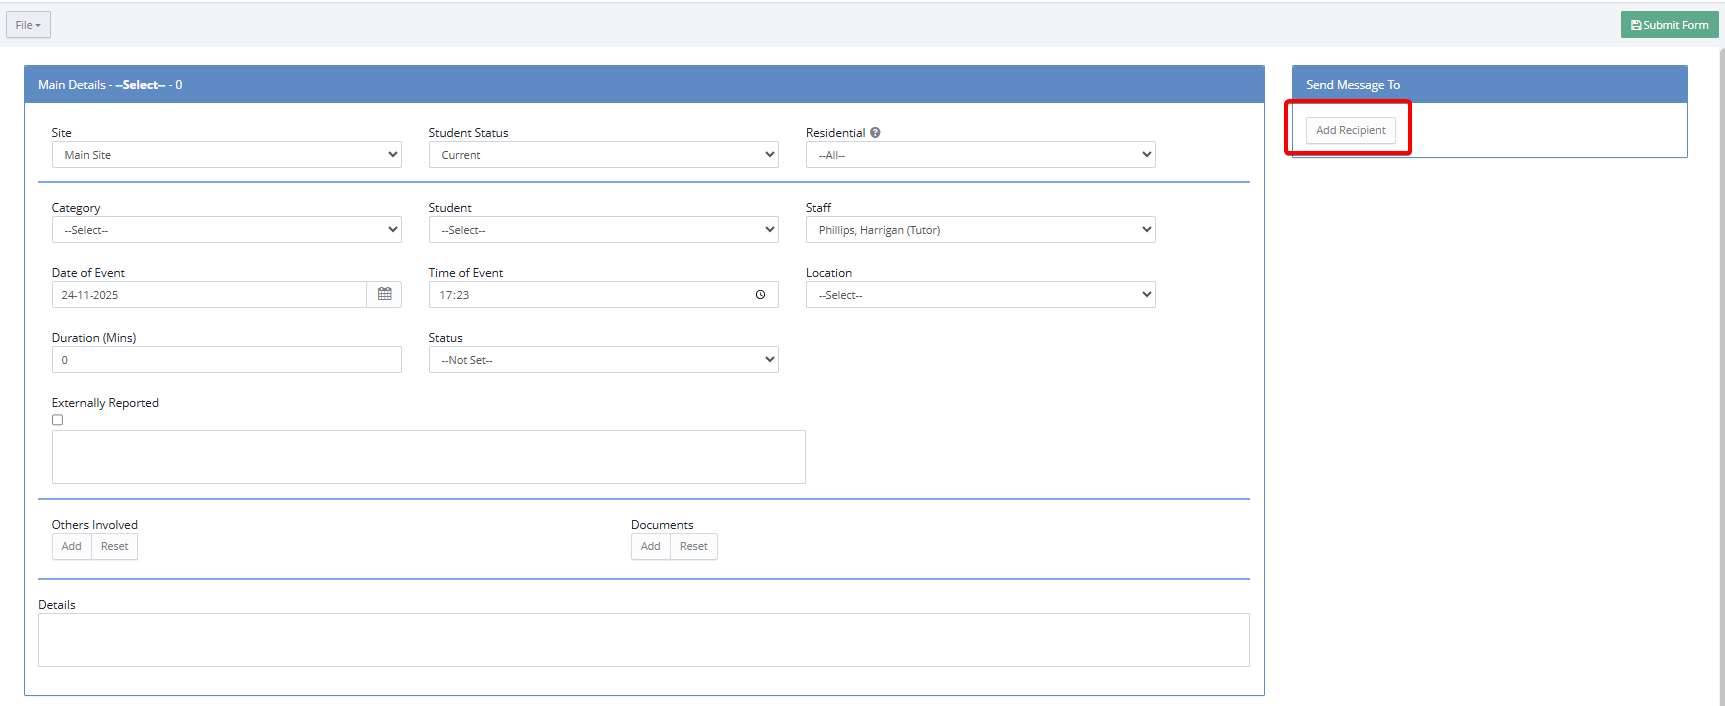
Task: Click the clock icon in Time of Event
Action: click(760, 295)
